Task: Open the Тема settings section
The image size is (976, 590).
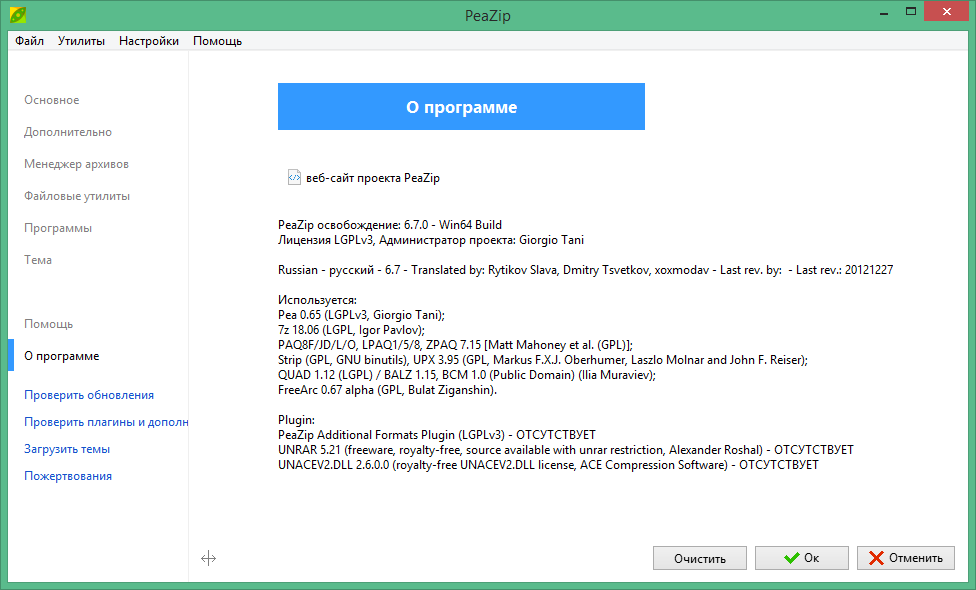Action: pyautogui.click(x=38, y=260)
